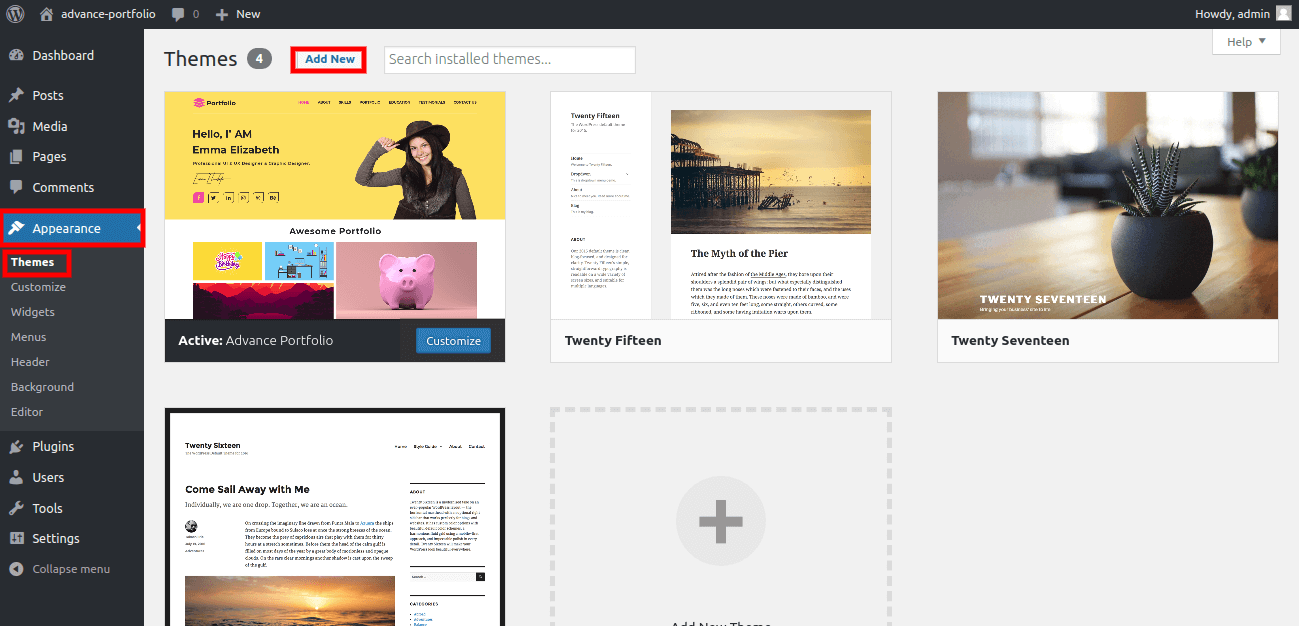Click the themes count badge 4
Screen dimensions: 1299x626
click(259, 59)
